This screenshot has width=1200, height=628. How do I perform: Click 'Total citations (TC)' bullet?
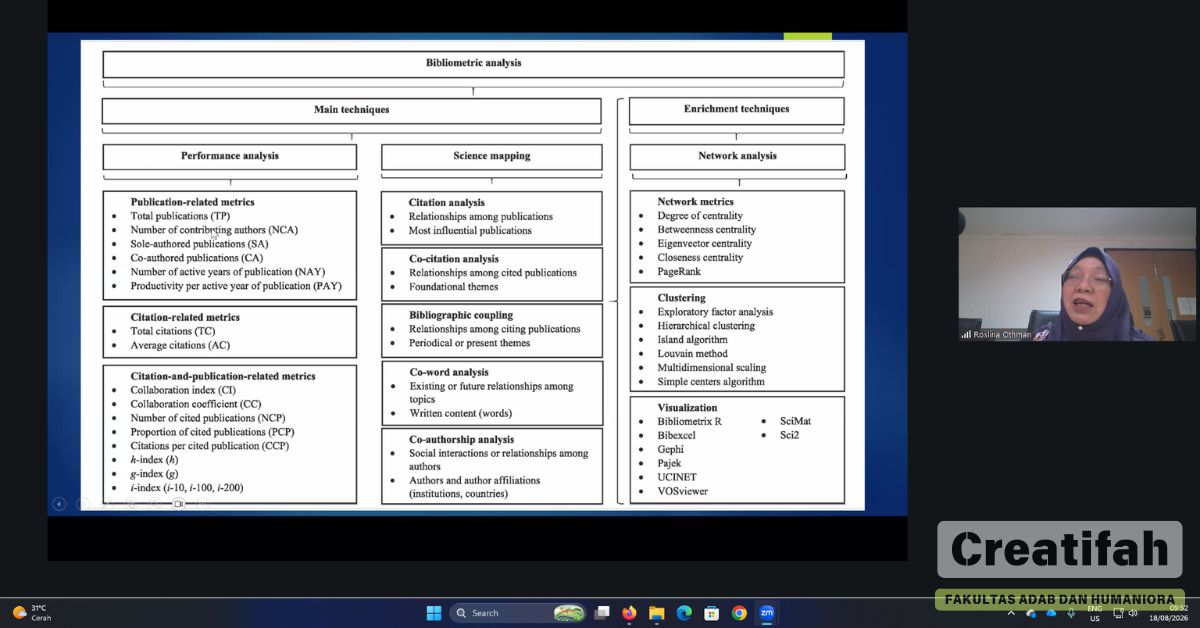tap(172, 331)
